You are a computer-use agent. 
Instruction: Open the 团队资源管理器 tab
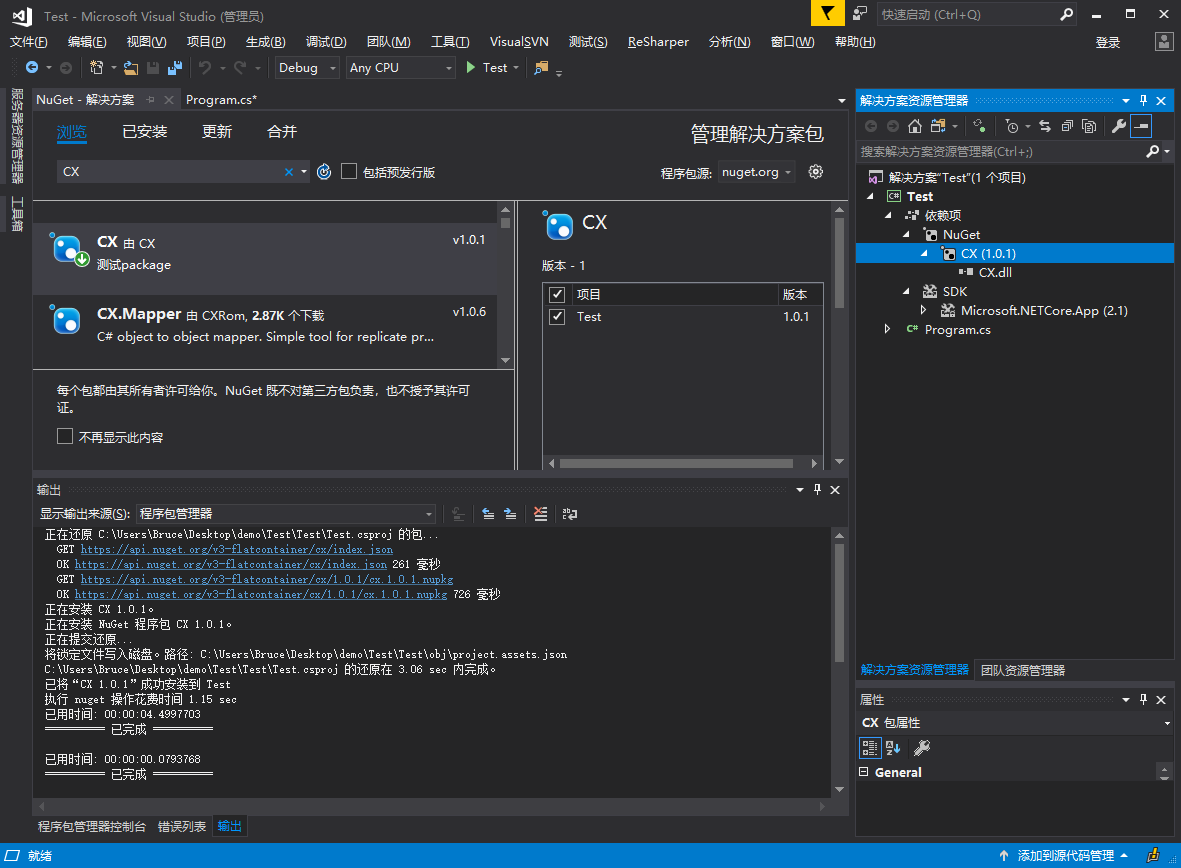coord(1022,670)
